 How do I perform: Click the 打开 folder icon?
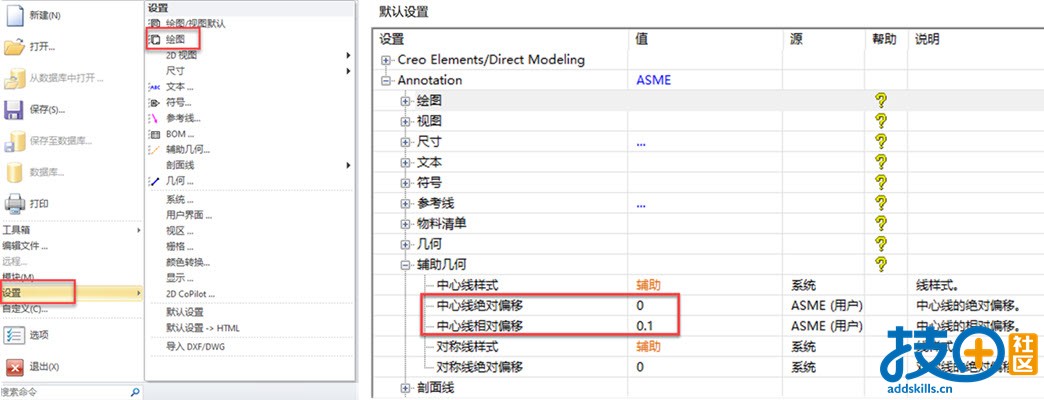click(x=14, y=47)
